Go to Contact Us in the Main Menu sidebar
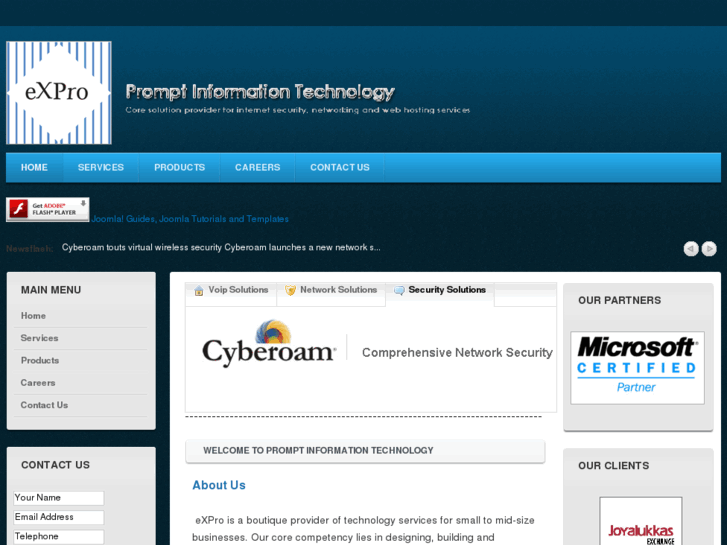This screenshot has height=545, width=727. (44, 405)
